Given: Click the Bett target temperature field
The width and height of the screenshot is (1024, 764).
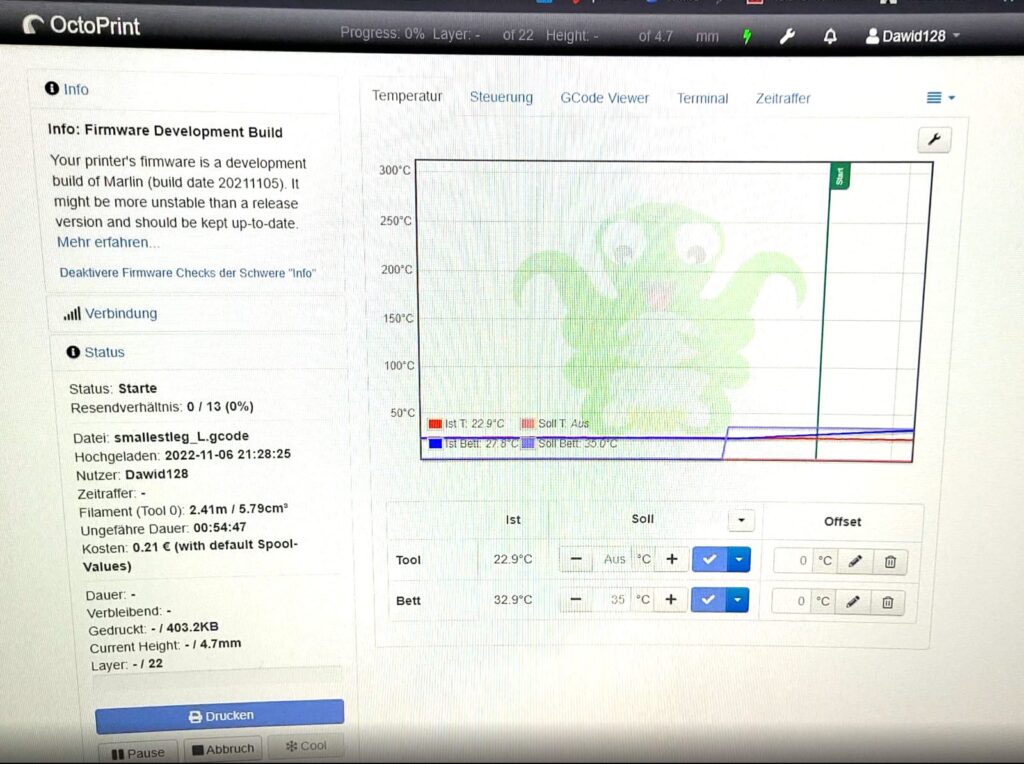Looking at the screenshot, I should (x=612, y=599).
